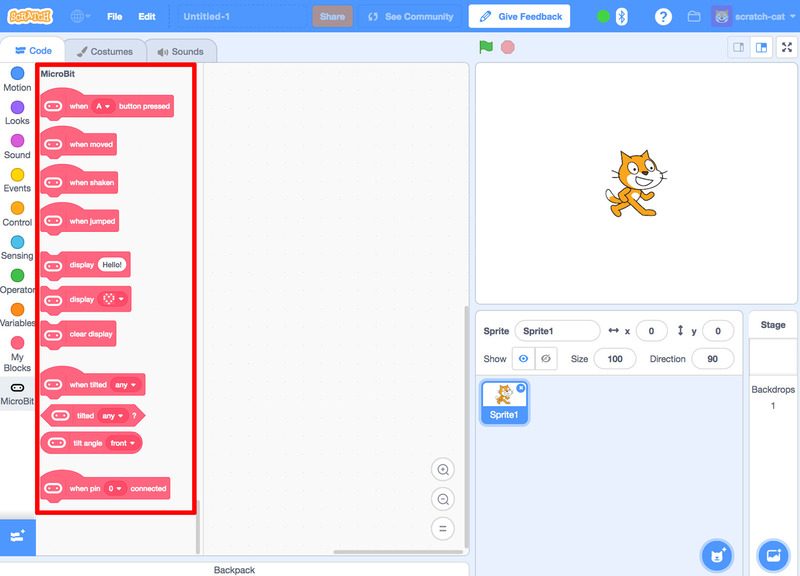Click the Choose a Sprite button
Image resolution: width=800 pixels, height=576 pixels.
715,554
